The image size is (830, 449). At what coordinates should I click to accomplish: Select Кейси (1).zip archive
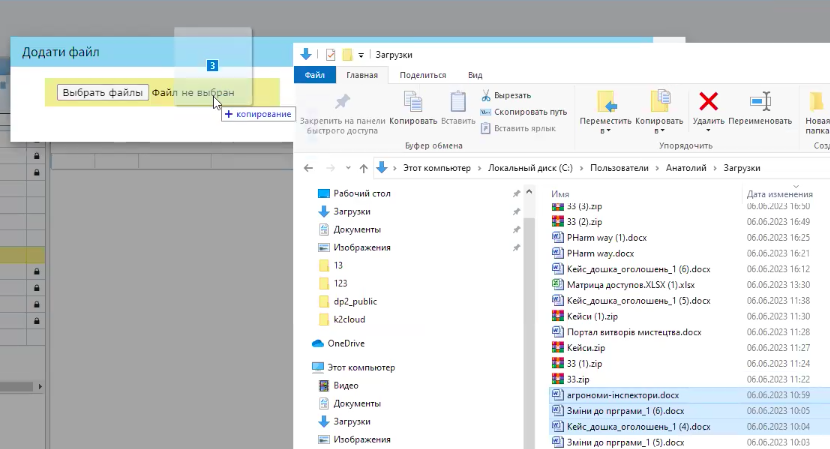point(592,317)
